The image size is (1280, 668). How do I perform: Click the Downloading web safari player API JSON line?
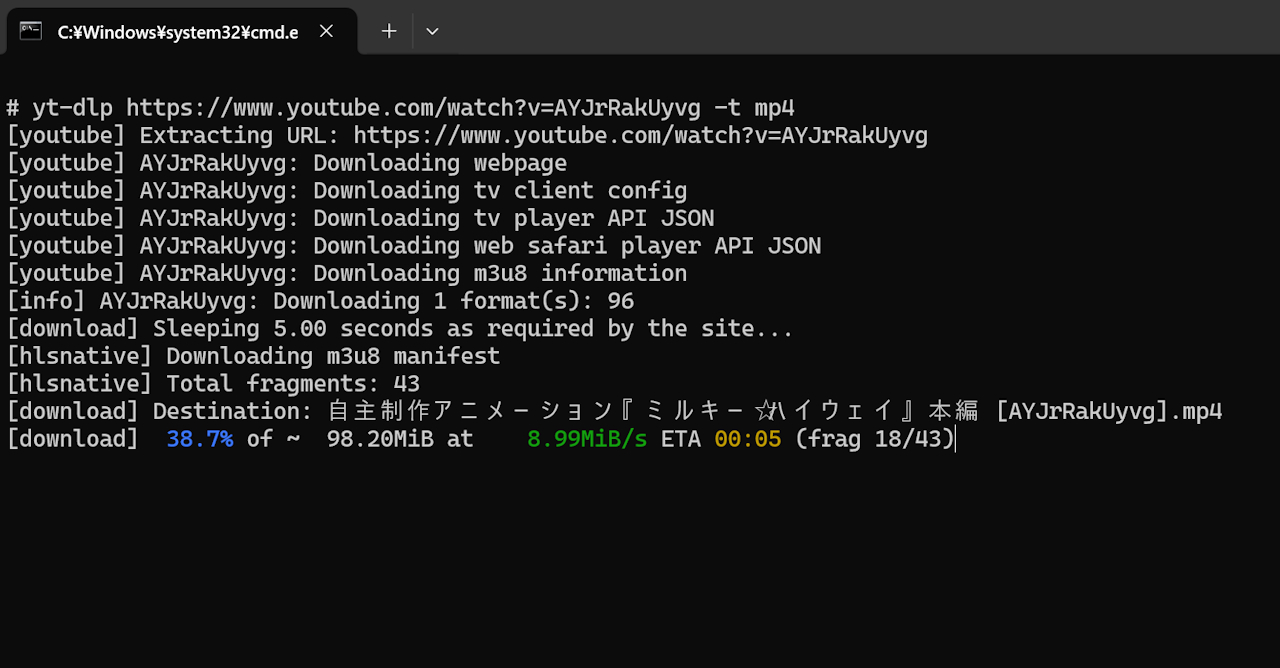567,246
